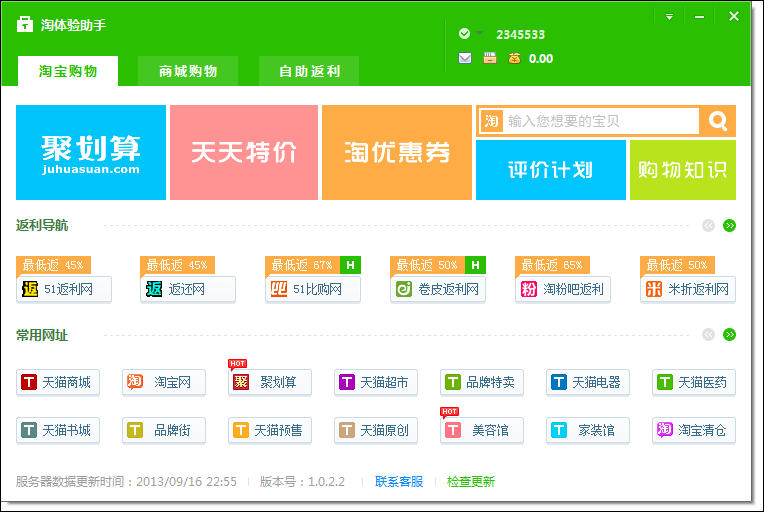Click the 返利导航 section heading
The width and height of the screenshot is (764, 512).
(x=42, y=226)
